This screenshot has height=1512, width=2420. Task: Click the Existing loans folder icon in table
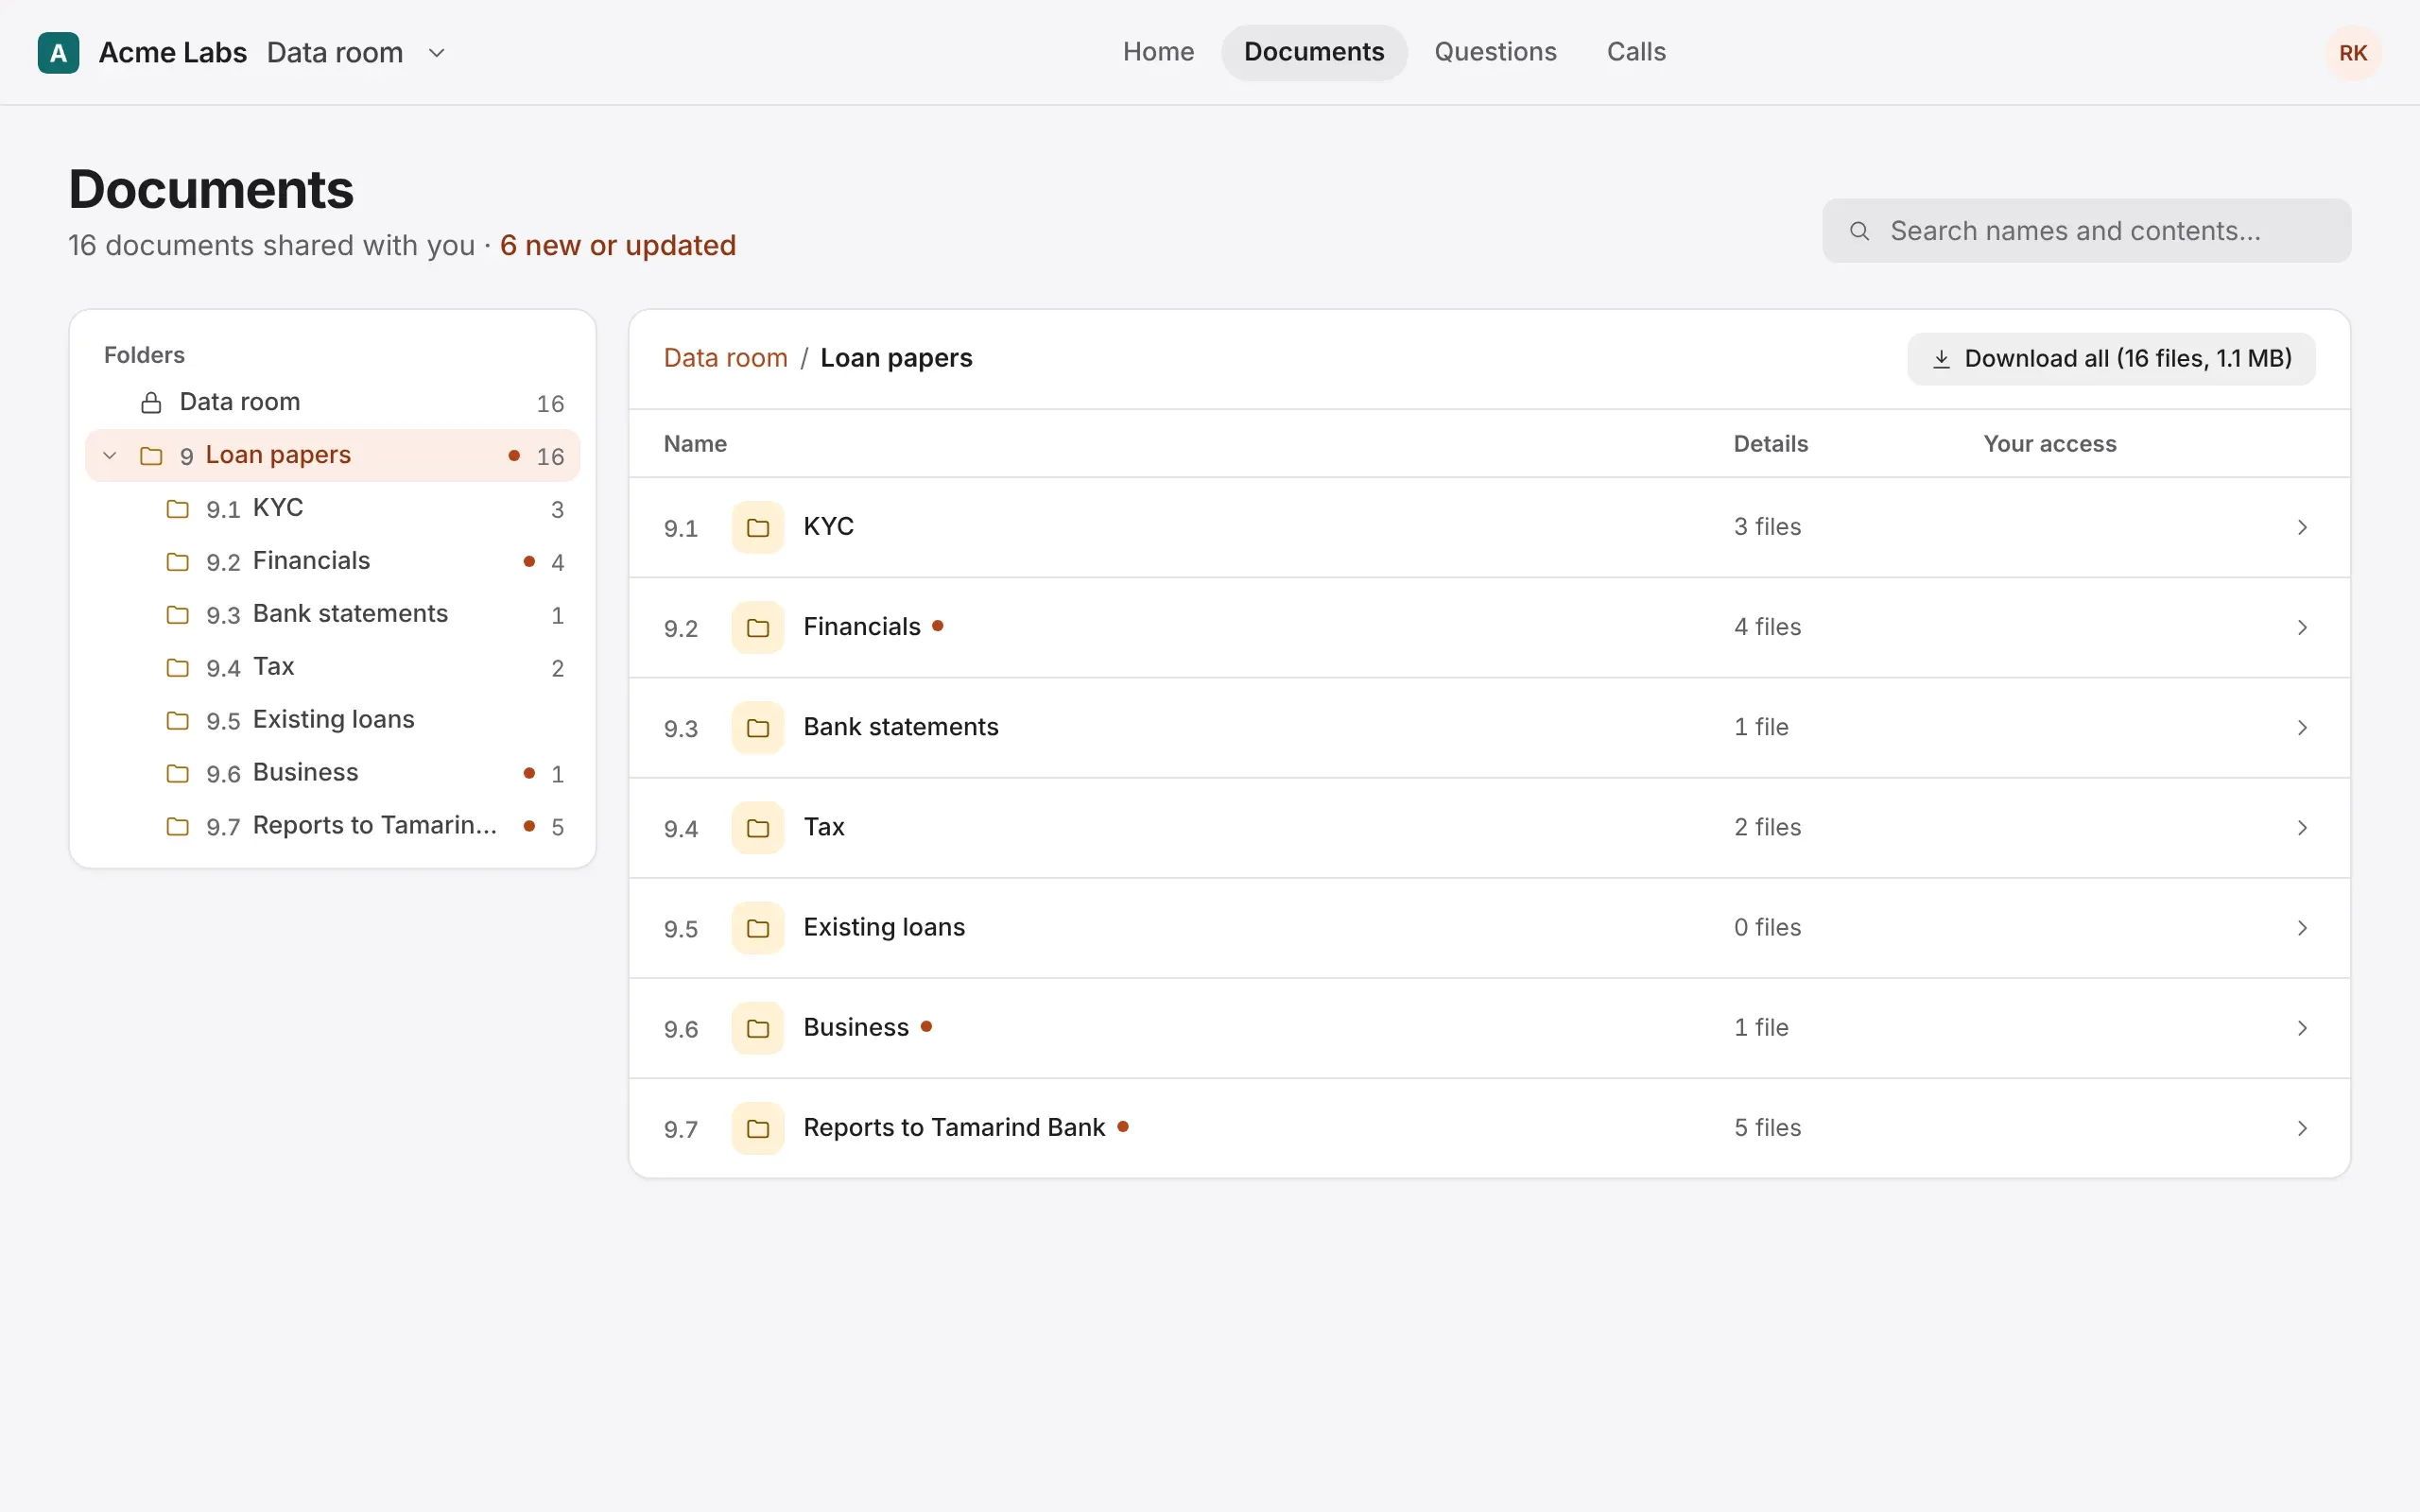757,927
